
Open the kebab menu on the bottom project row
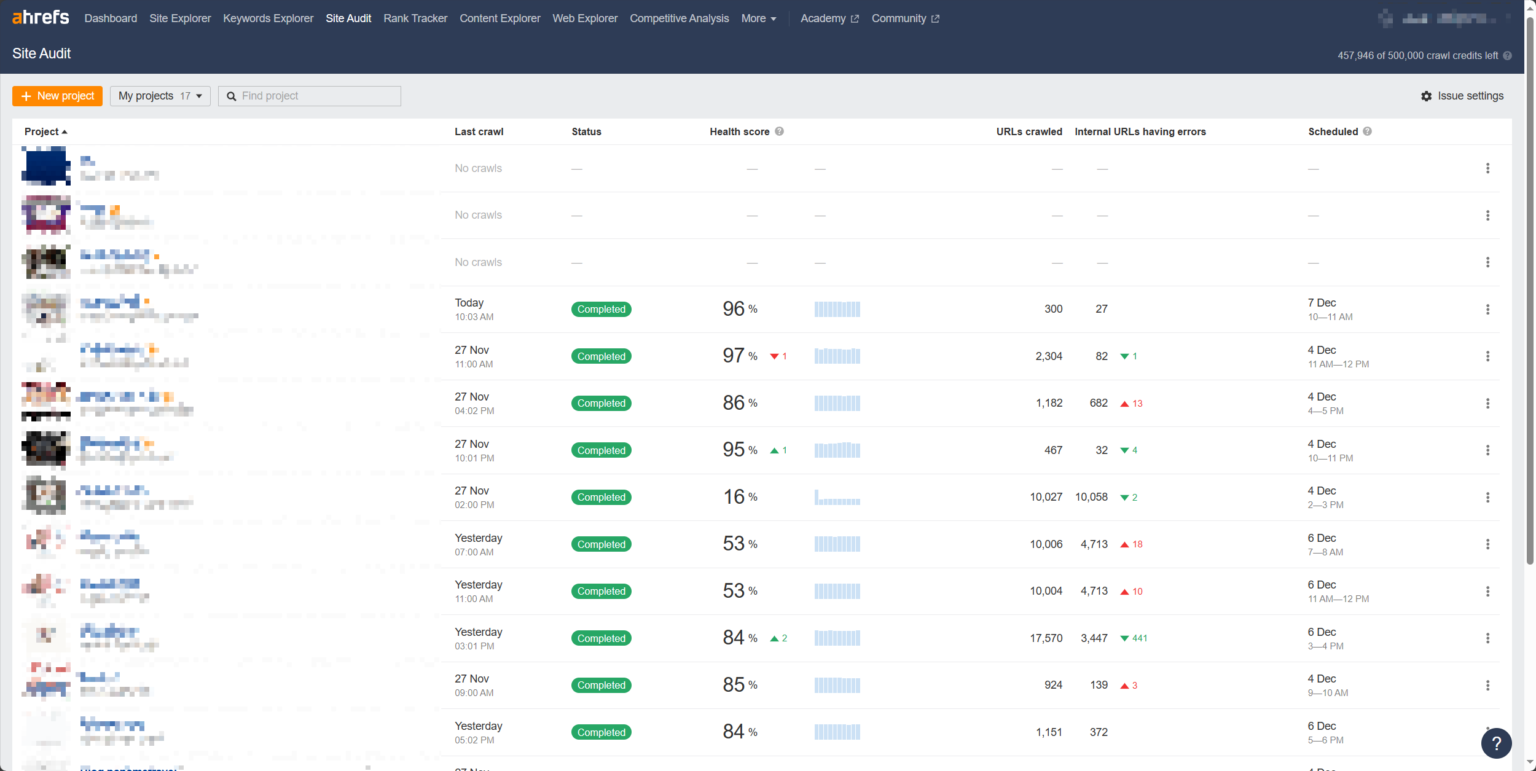click(x=1487, y=731)
